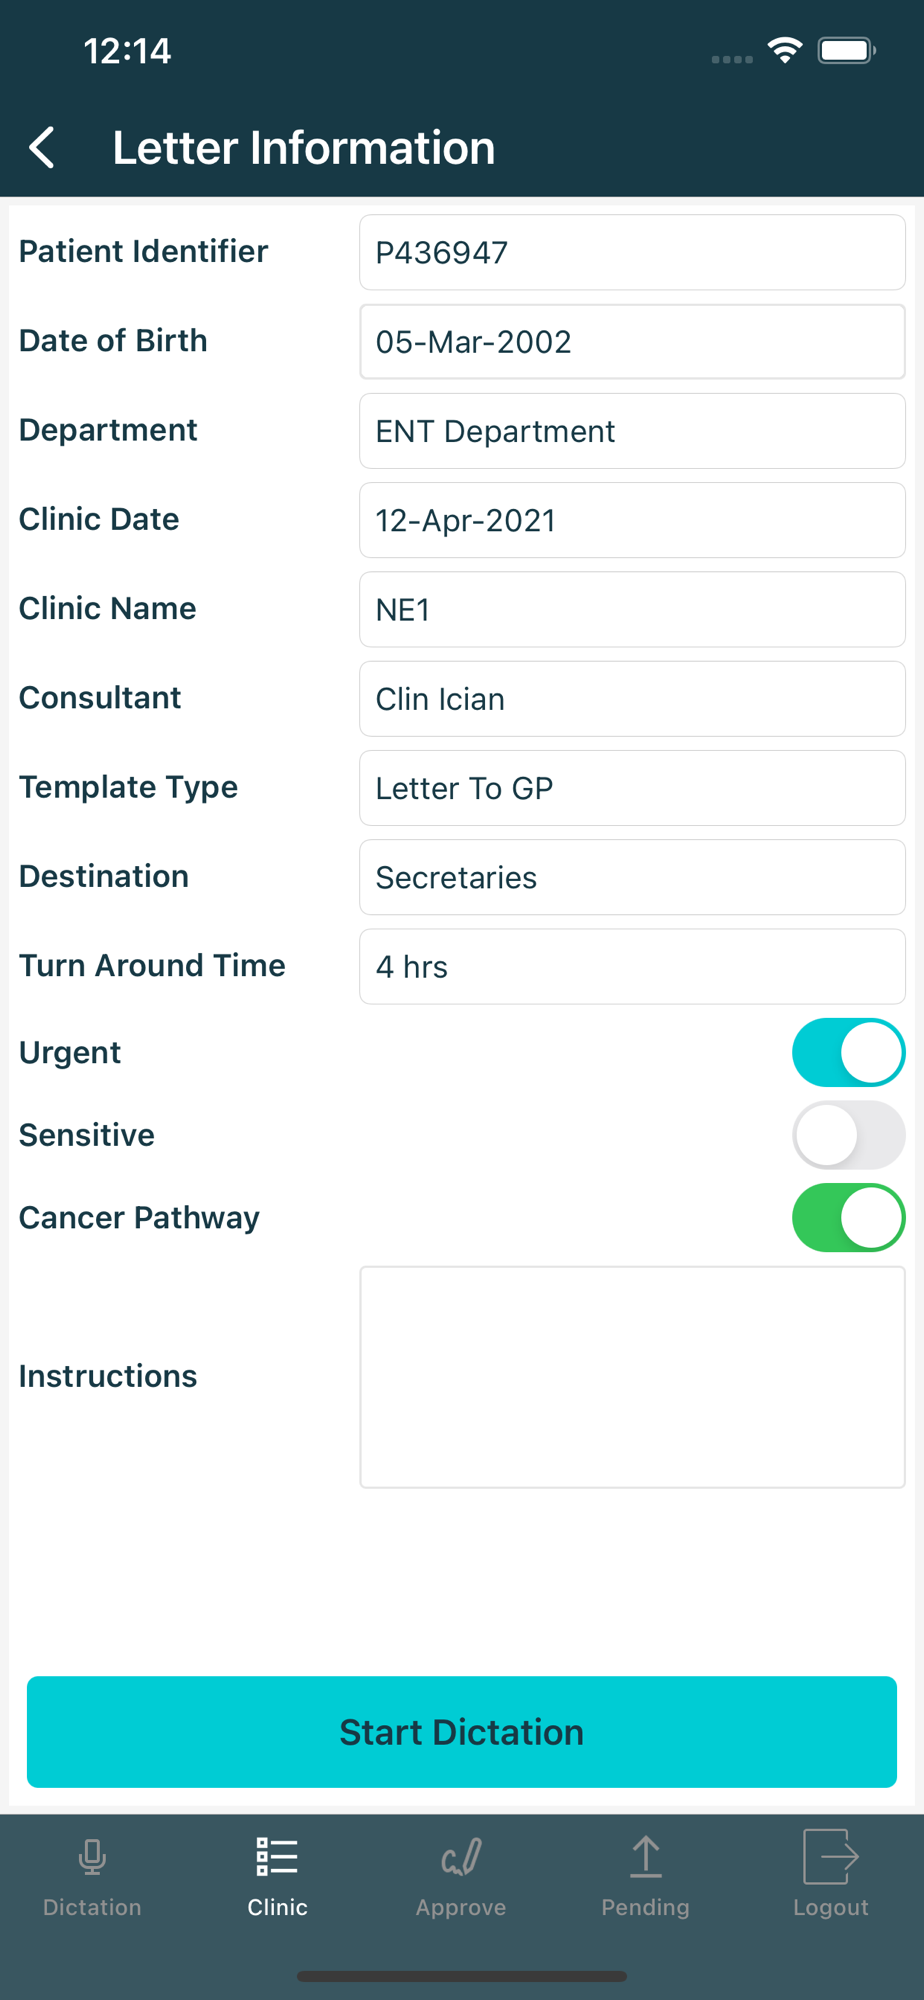Tap the Approve signature icon

pos(461,1857)
